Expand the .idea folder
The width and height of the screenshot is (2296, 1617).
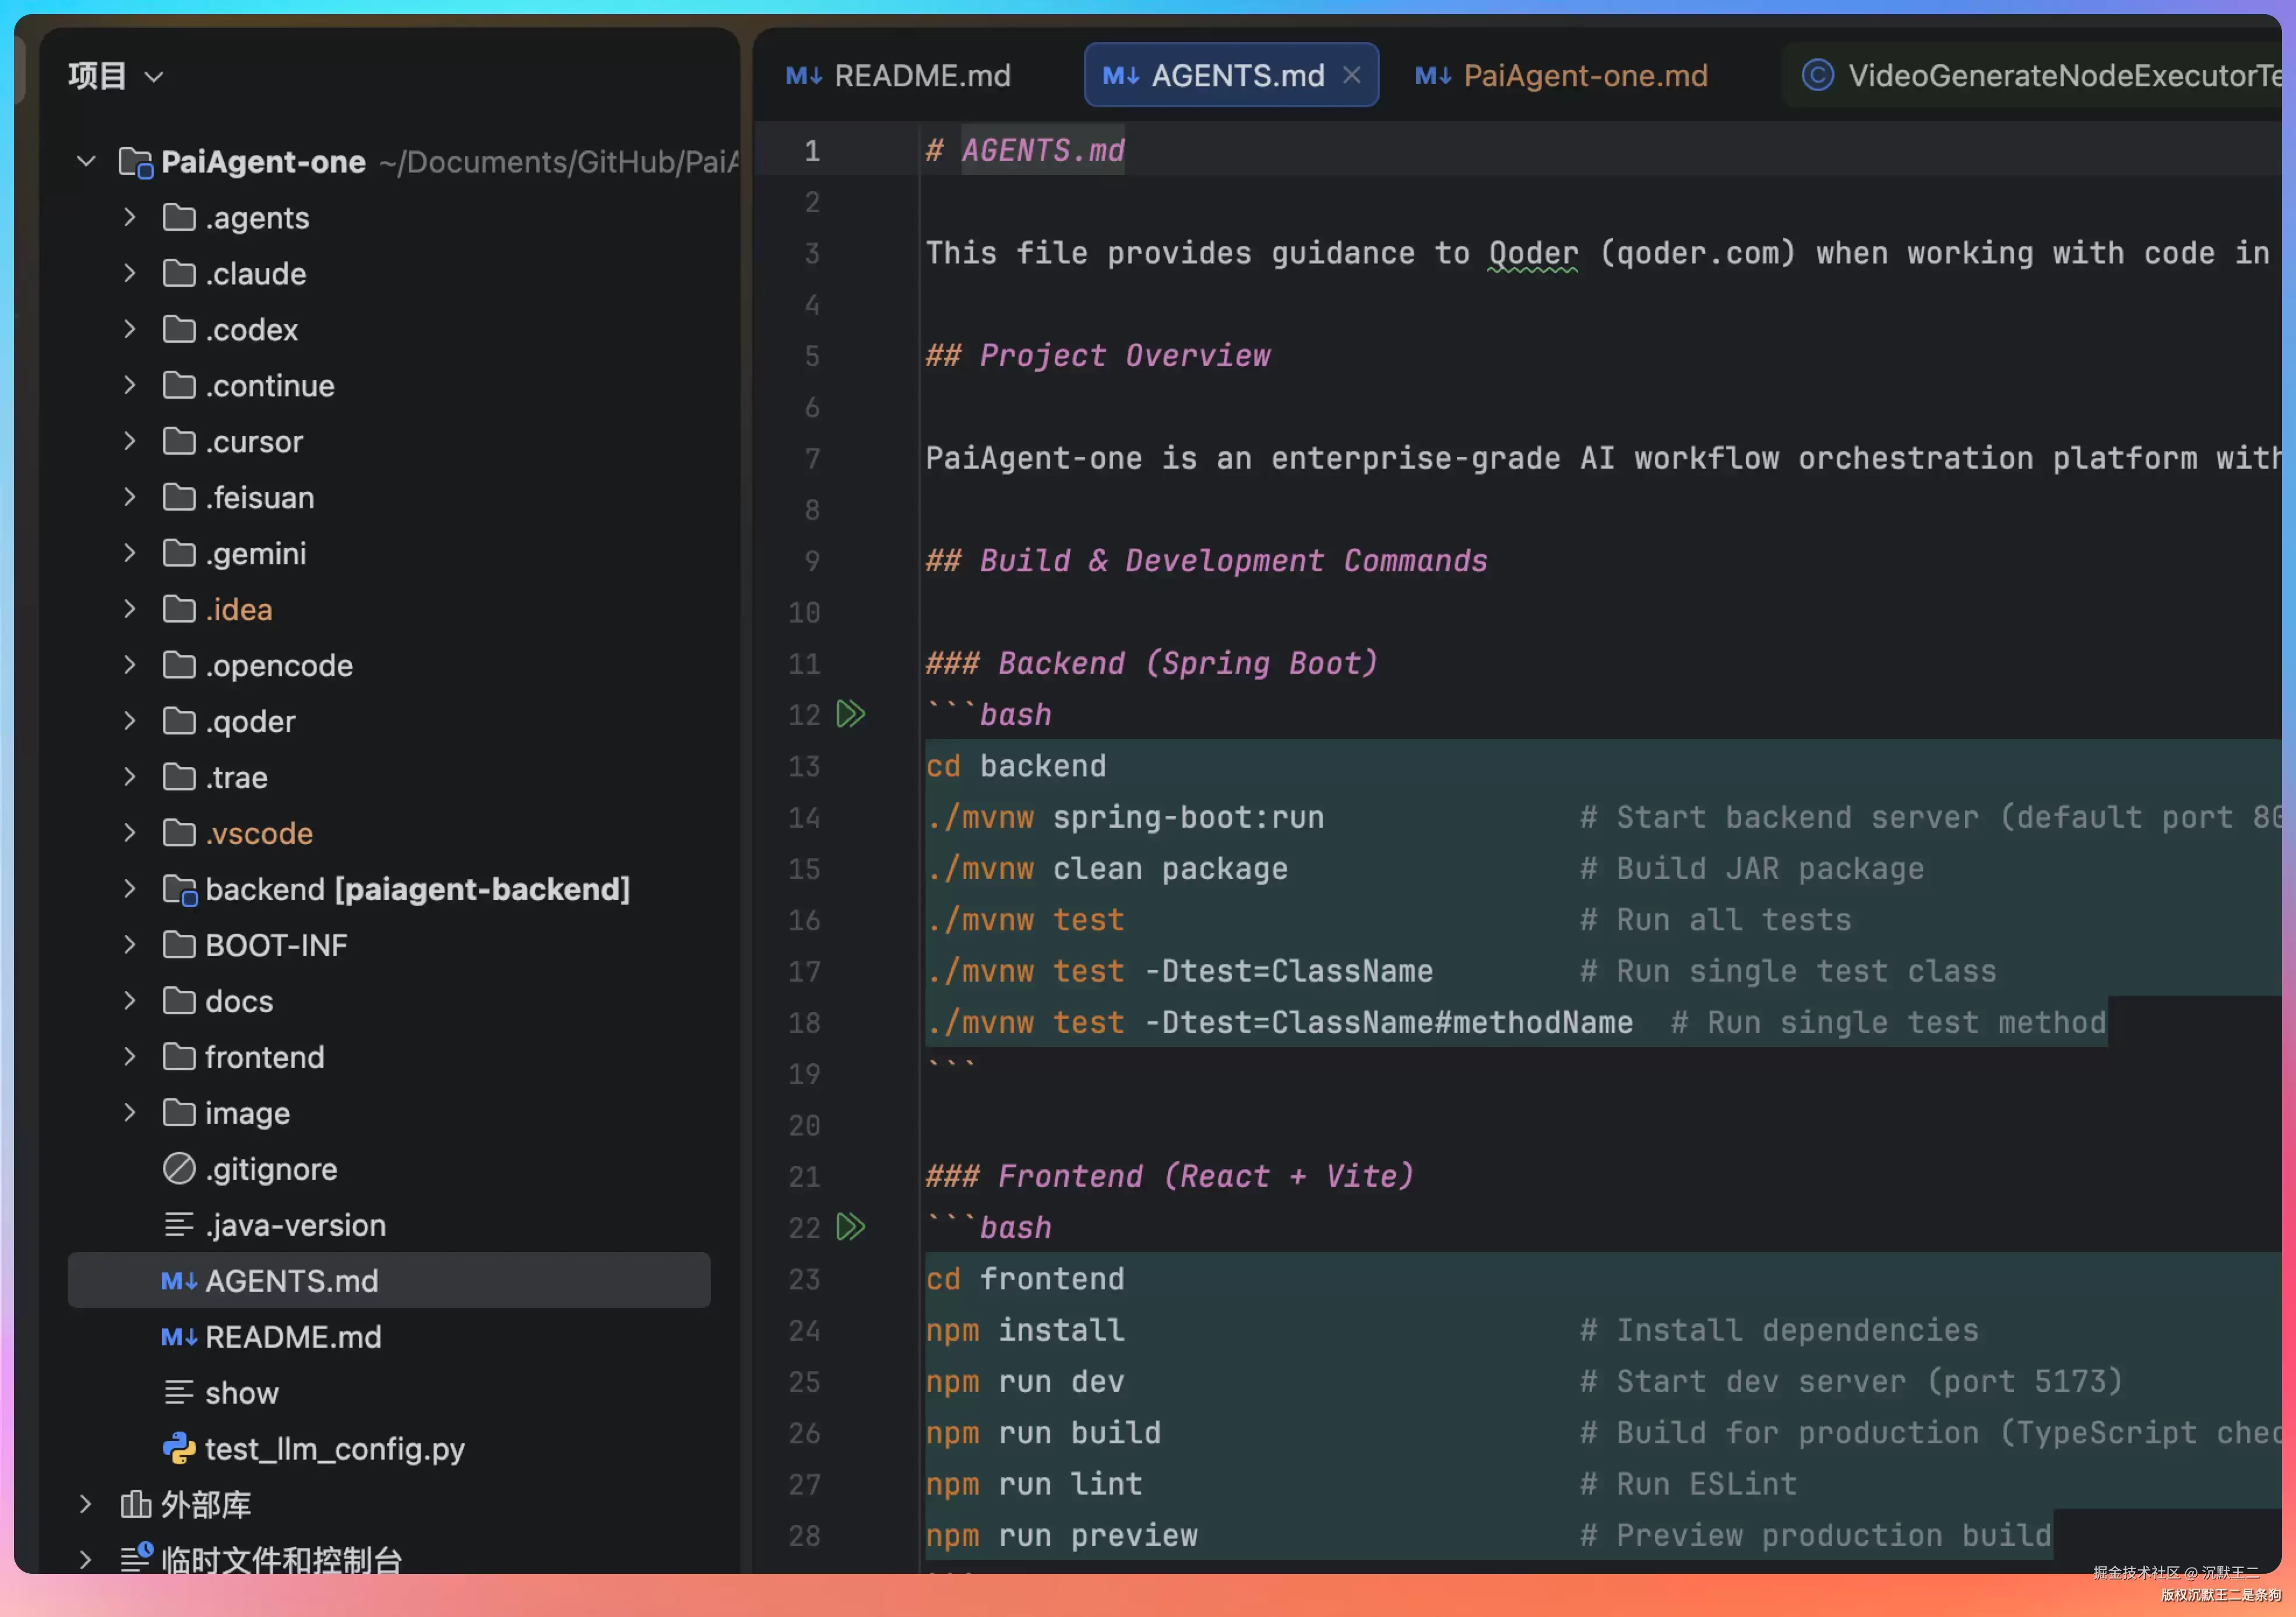tap(129, 609)
